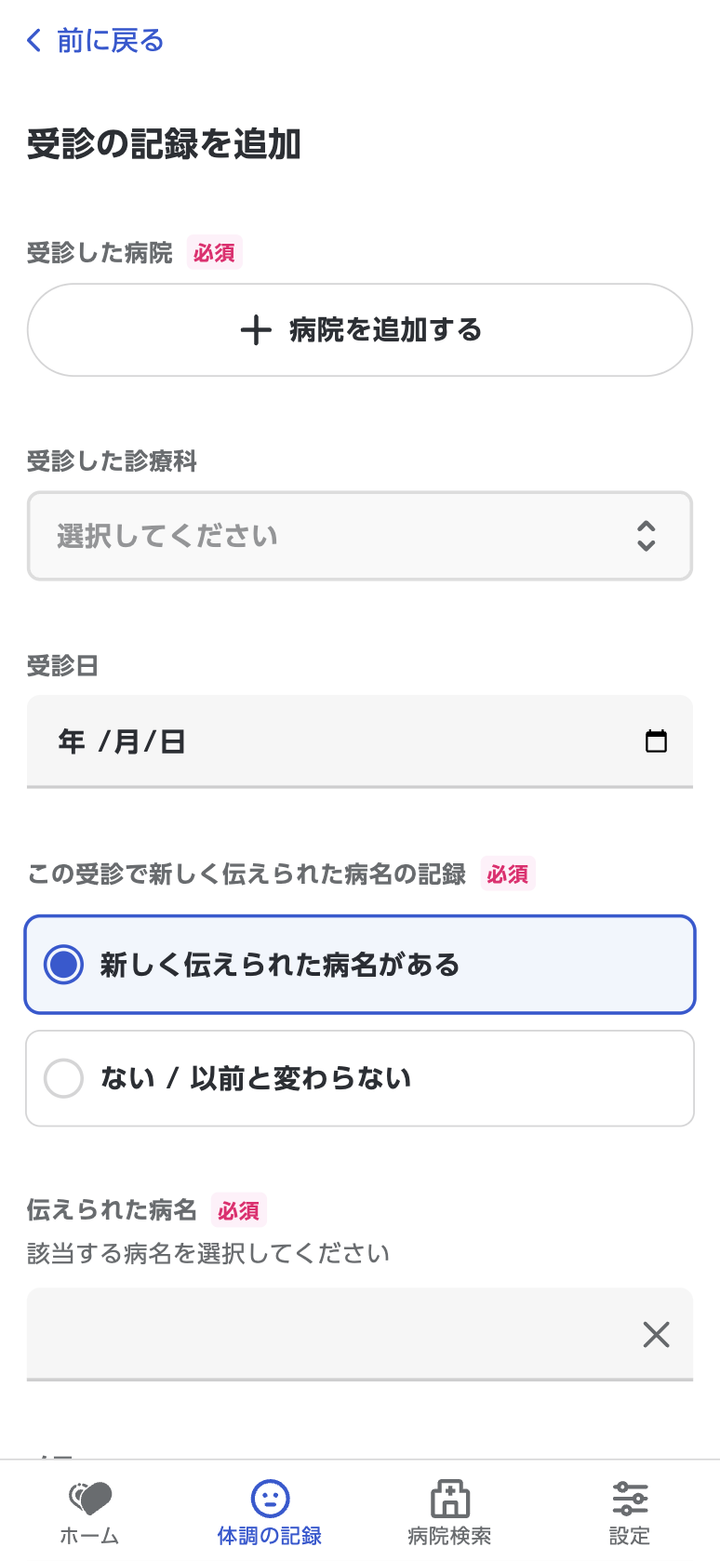Tap the face icon for 体調の記録

[x=269, y=1498]
